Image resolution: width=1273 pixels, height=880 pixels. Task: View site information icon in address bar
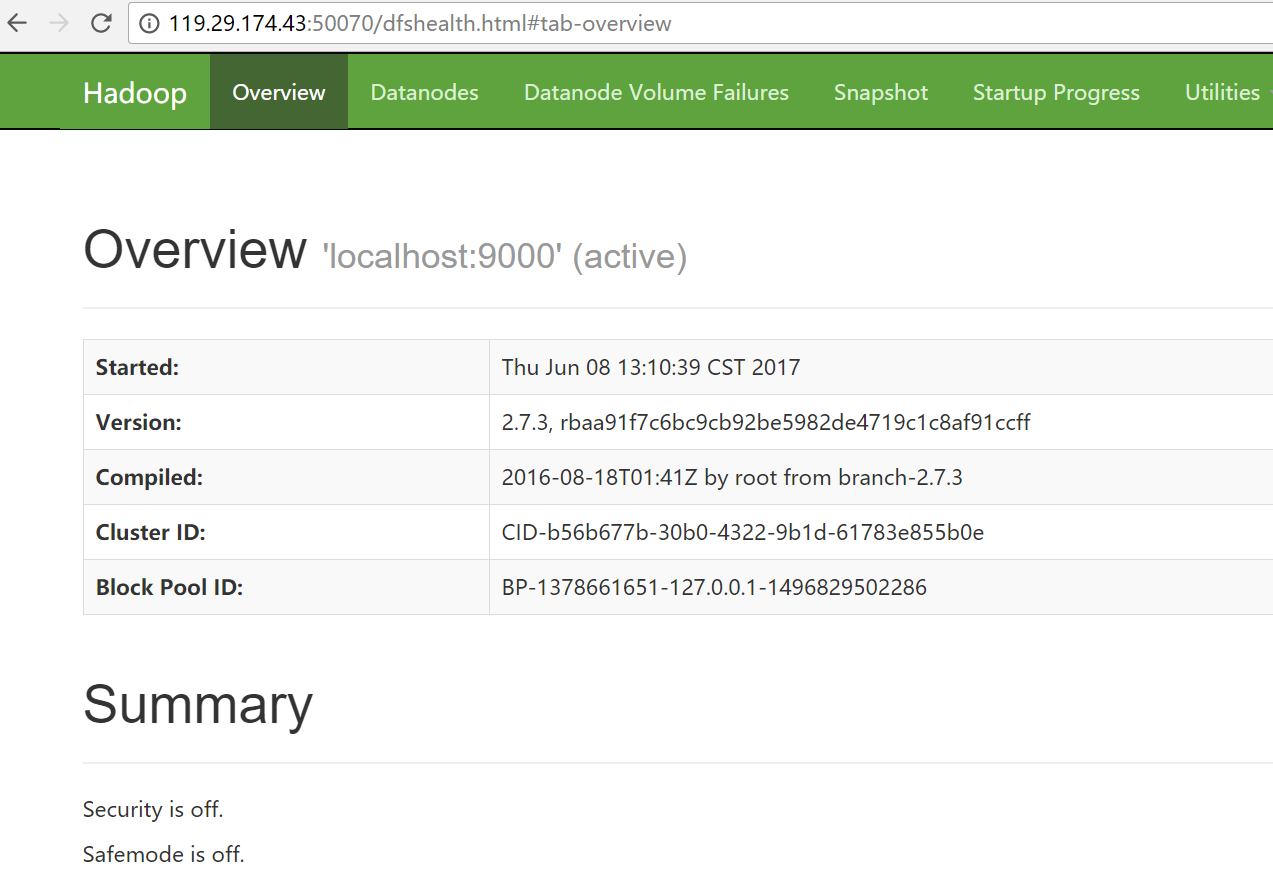pyautogui.click(x=149, y=24)
